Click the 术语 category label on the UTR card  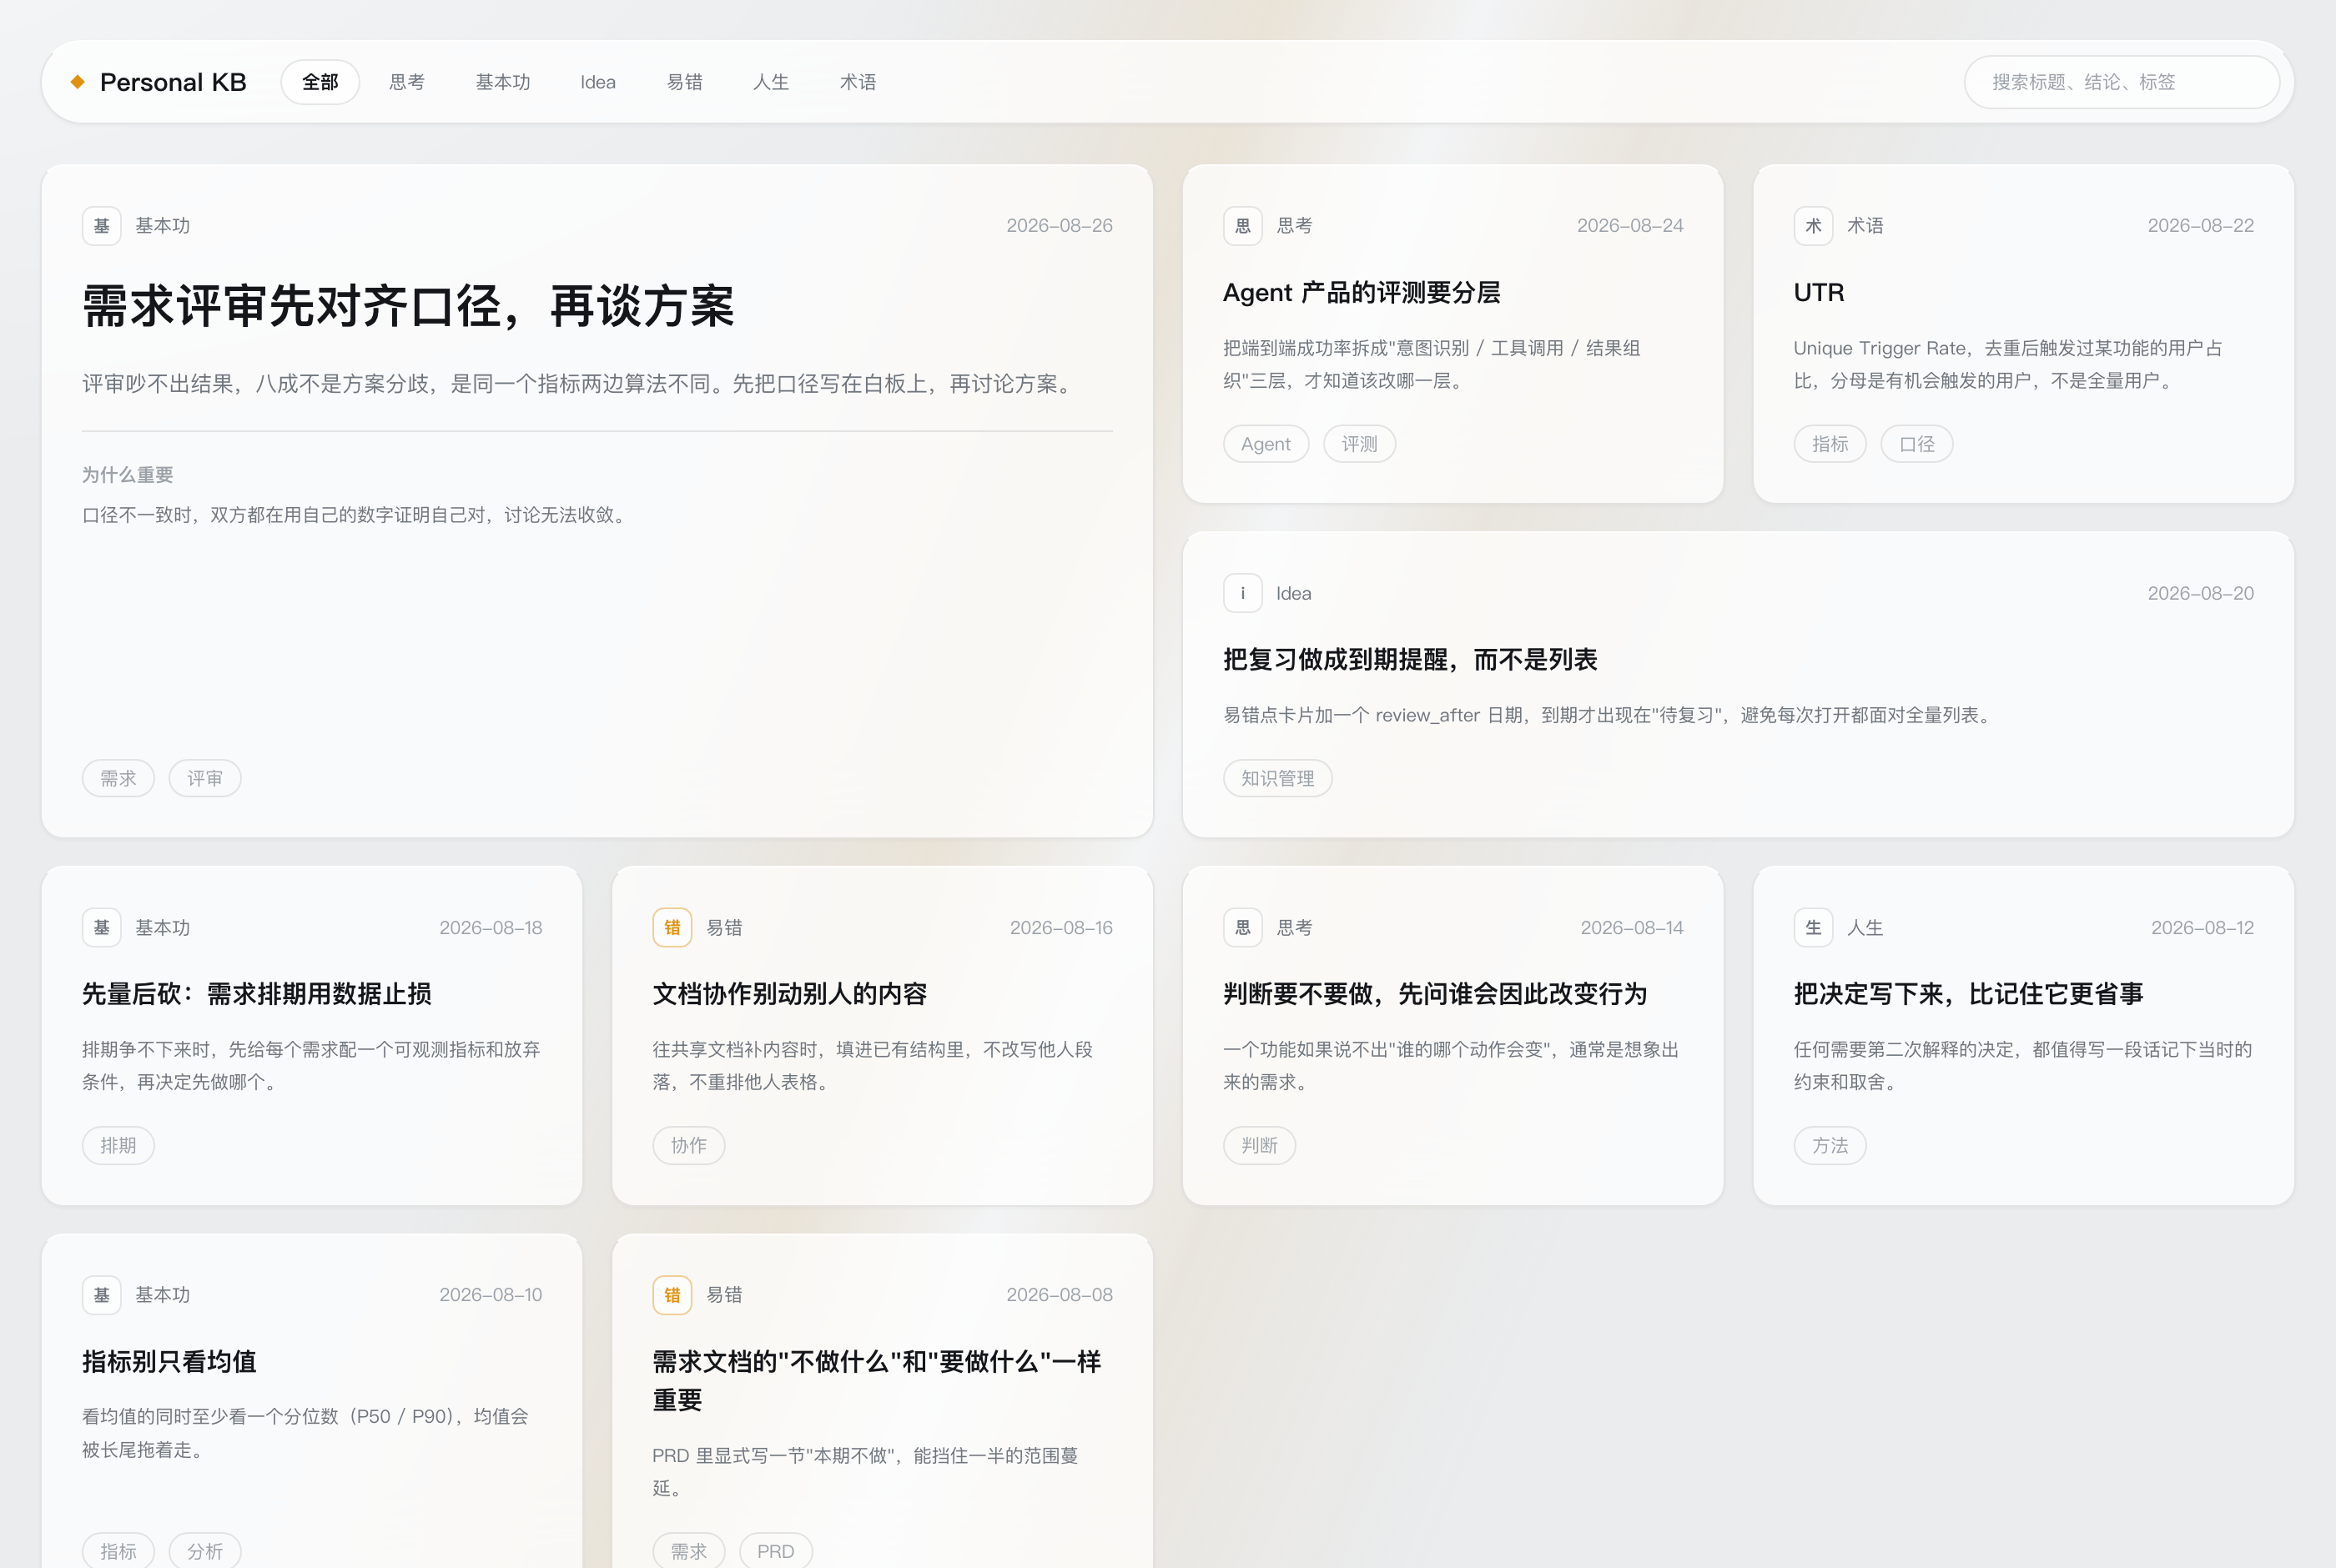1865,226
